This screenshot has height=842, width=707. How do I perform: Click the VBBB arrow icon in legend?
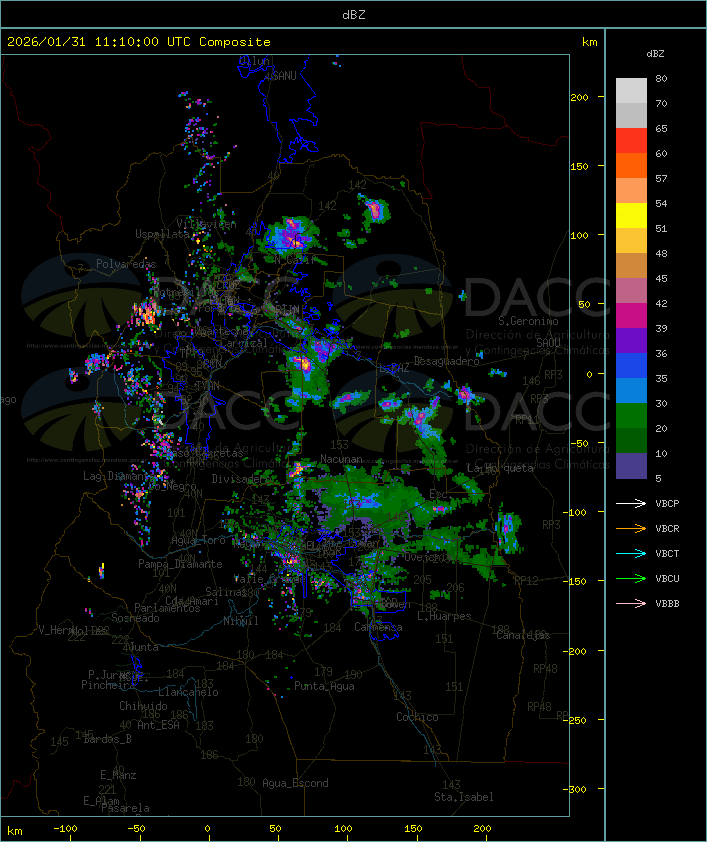tap(631, 603)
